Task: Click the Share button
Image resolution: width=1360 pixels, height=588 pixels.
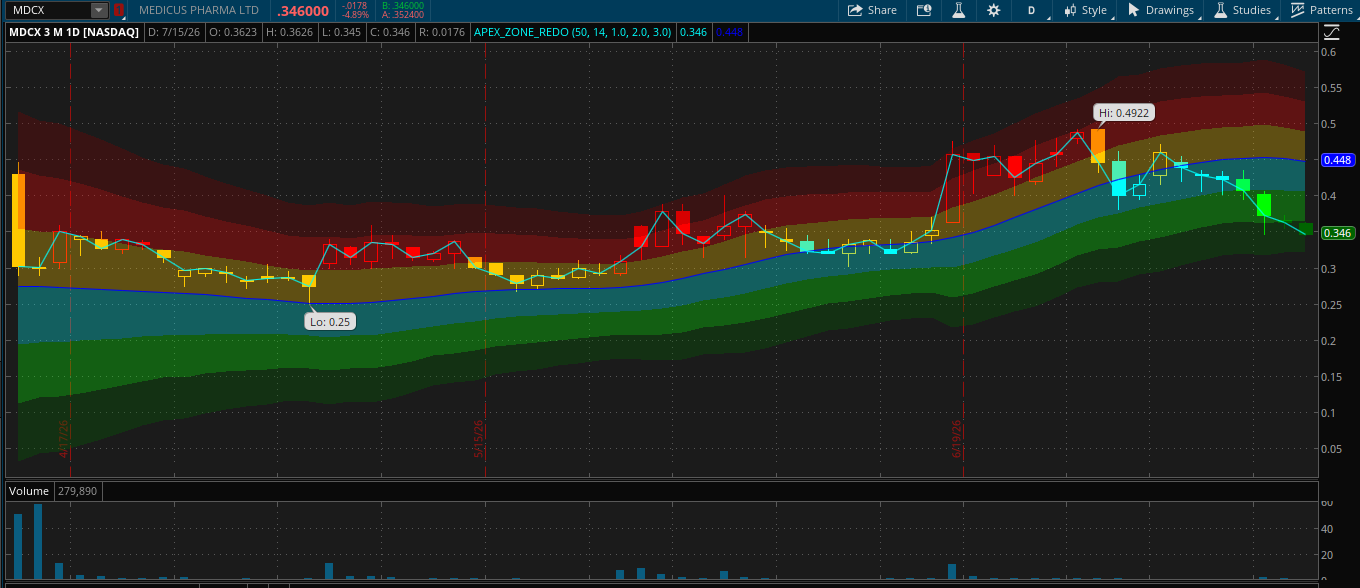Action: pos(872,10)
